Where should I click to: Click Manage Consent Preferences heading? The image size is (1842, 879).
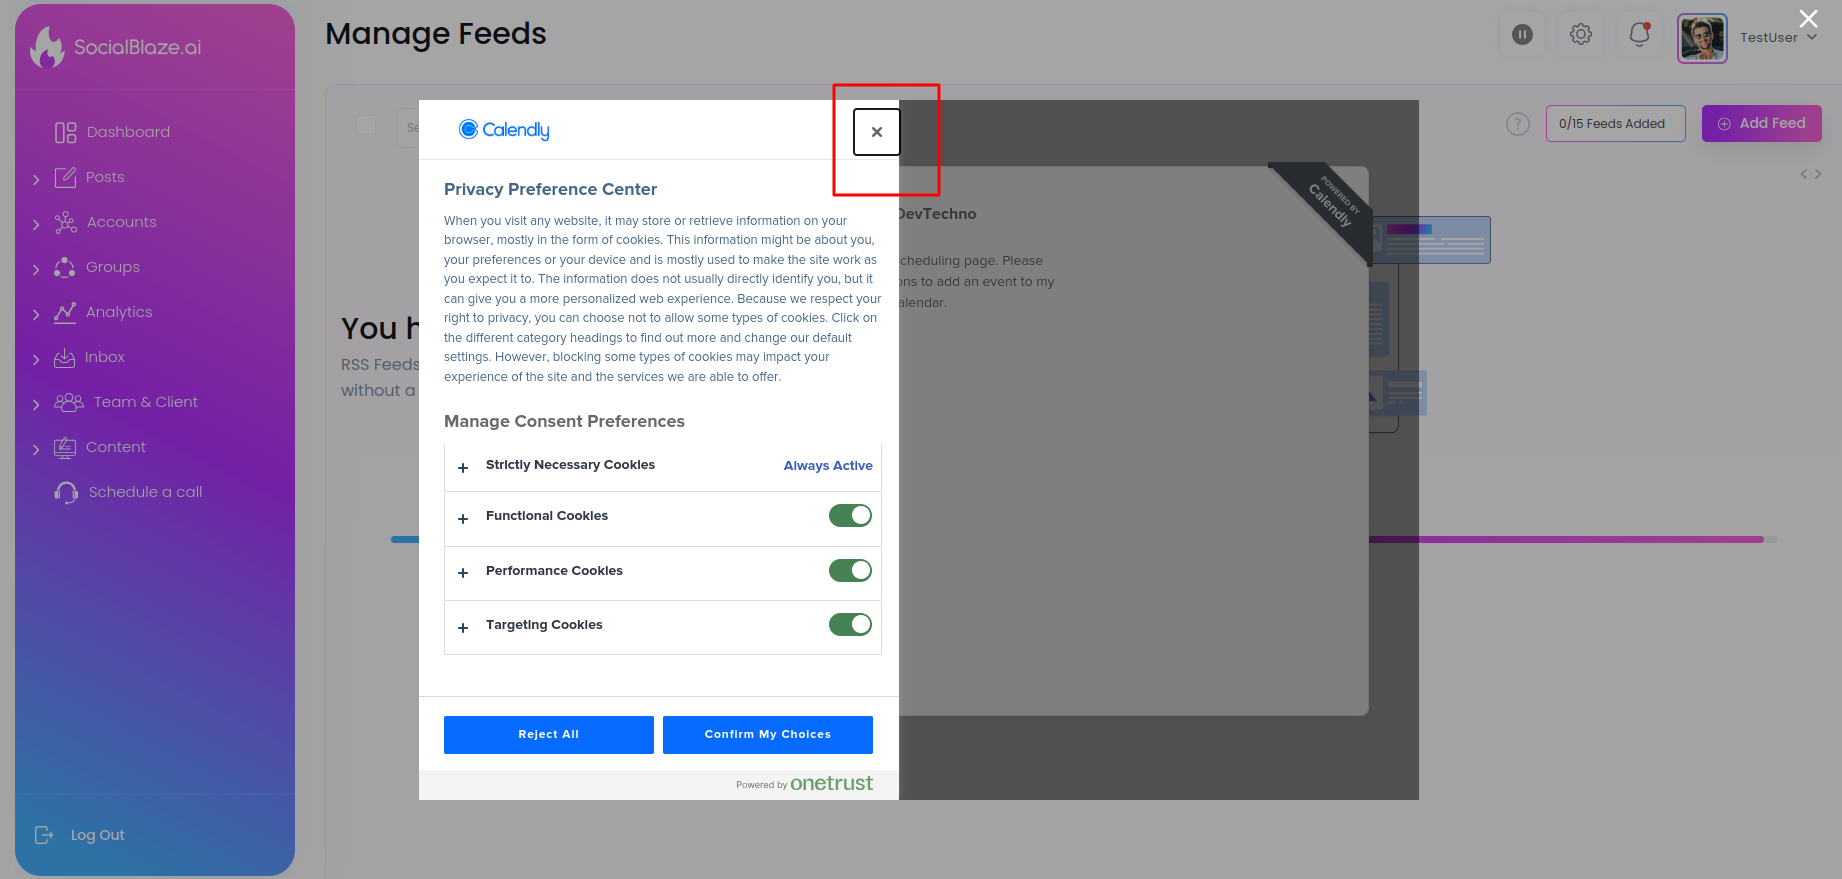point(564,421)
